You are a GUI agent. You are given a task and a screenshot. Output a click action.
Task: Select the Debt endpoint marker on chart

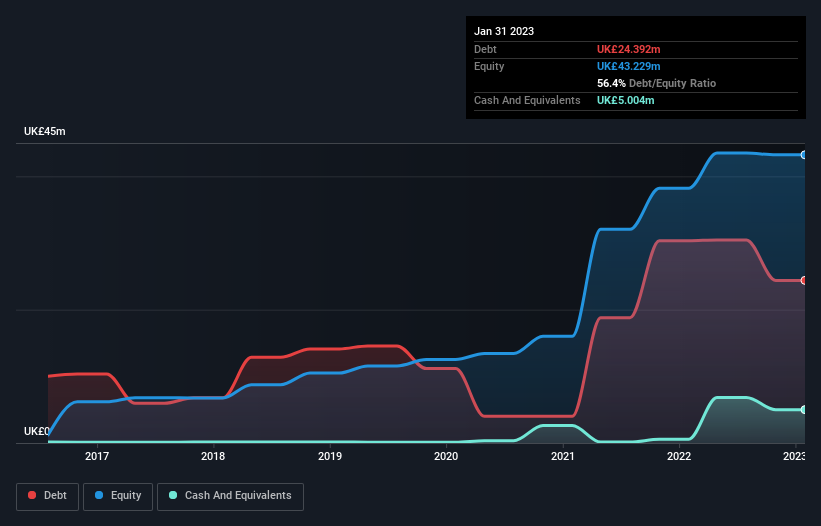tap(804, 281)
